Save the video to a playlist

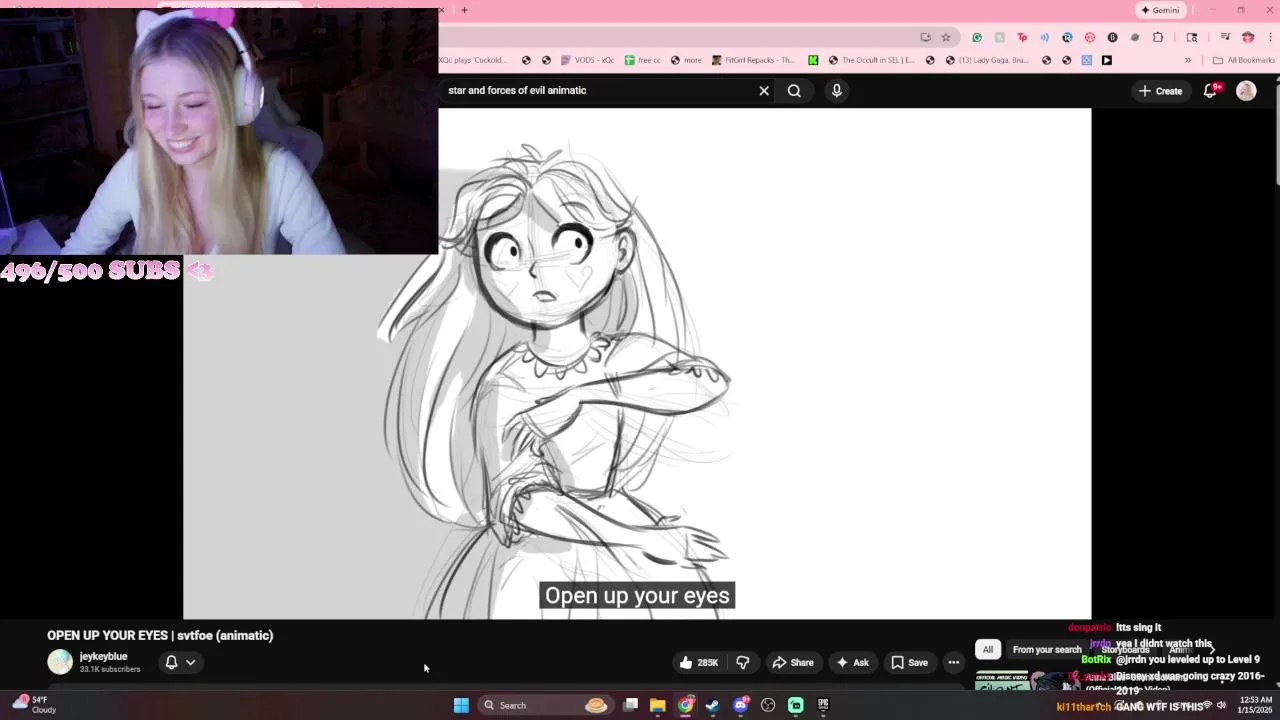[x=909, y=662]
